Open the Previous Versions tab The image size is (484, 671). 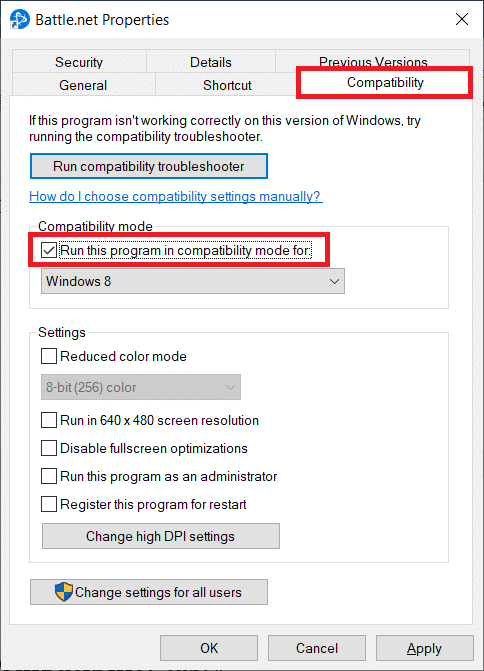pyautogui.click(x=373, y=59)
